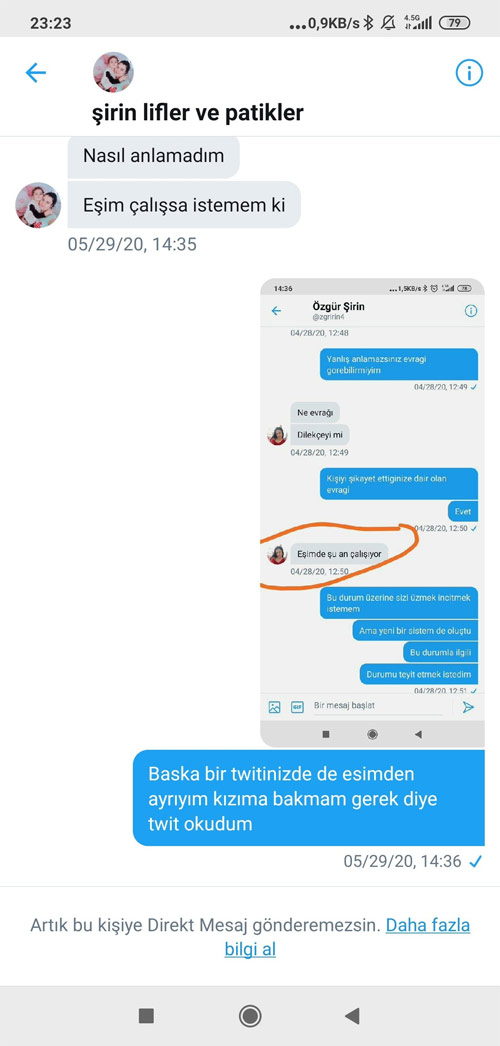This screenshot has width=500, height=1046.
Task: Tap the checkmark next to 14:36 timestamp
Action: (475, 862)
